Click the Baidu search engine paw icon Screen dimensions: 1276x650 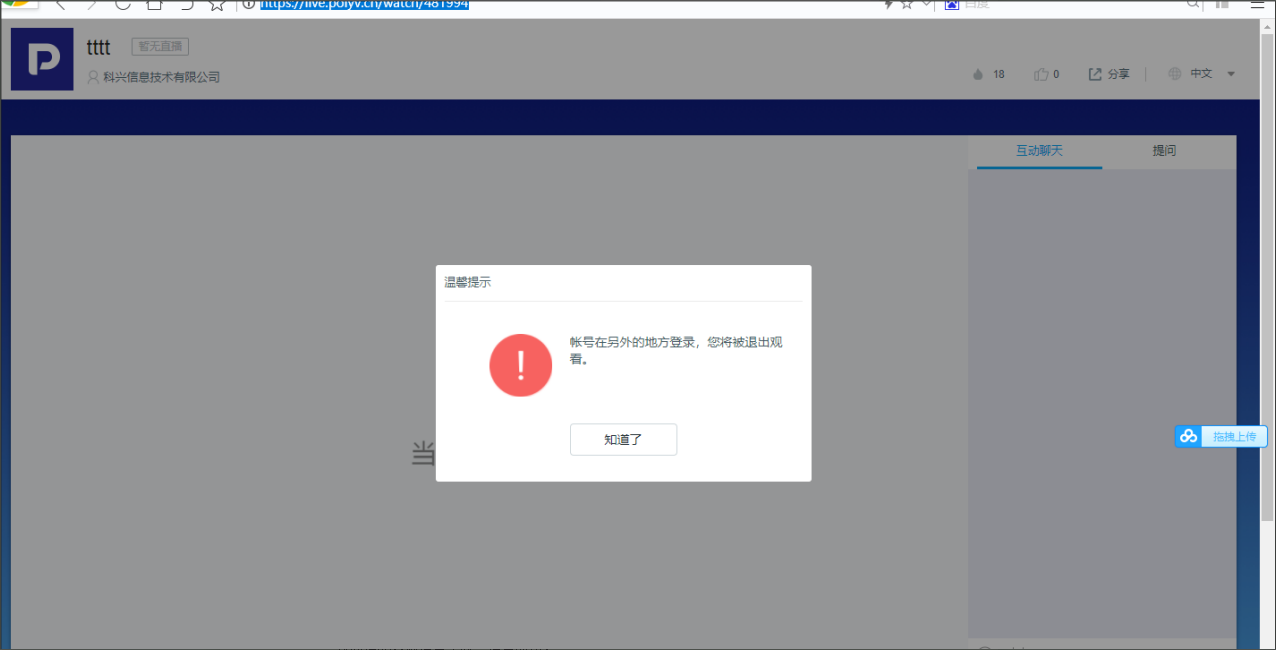point(951,4)
